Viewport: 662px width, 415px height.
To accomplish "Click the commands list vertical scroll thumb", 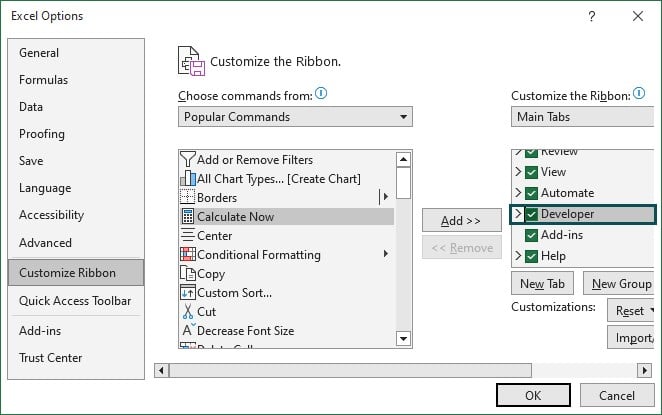I will [403, 183].
